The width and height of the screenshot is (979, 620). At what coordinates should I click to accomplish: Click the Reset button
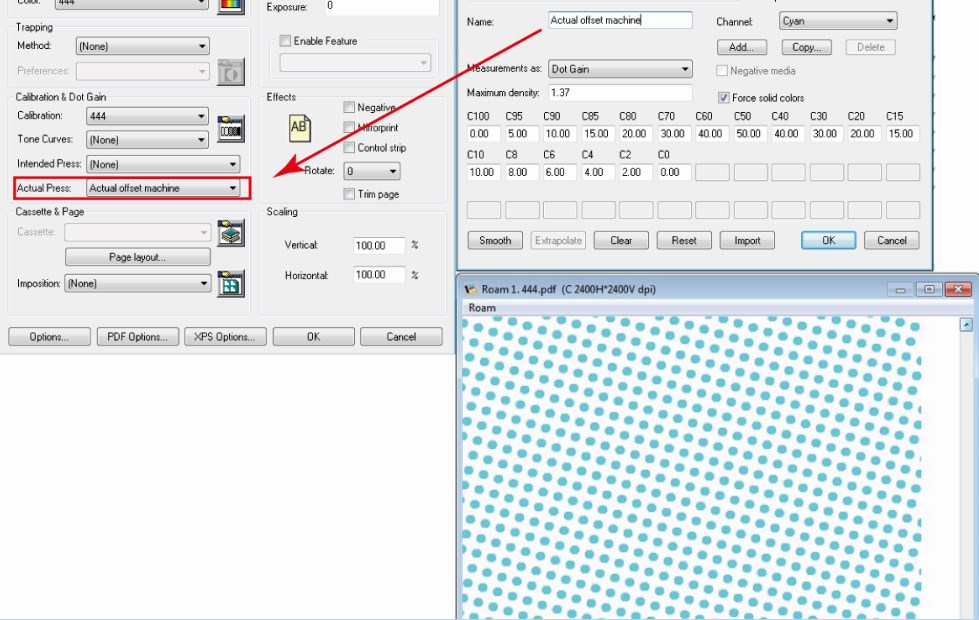tap(684, 240)
